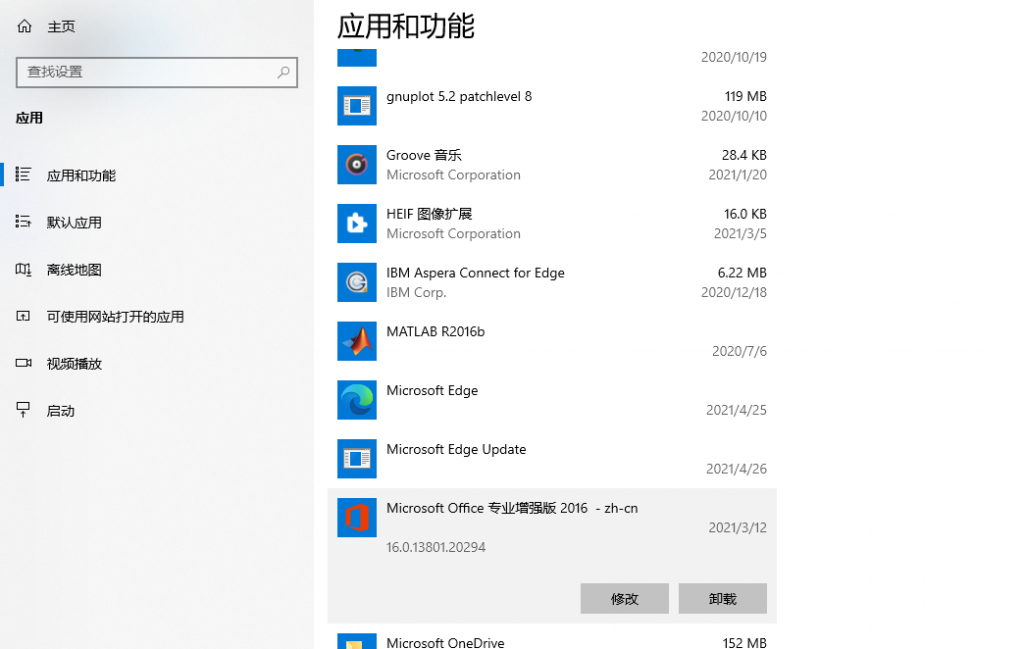1024x649 pixels.
Task: Focus the 查找设置 search field
Action: coord(157,72)
